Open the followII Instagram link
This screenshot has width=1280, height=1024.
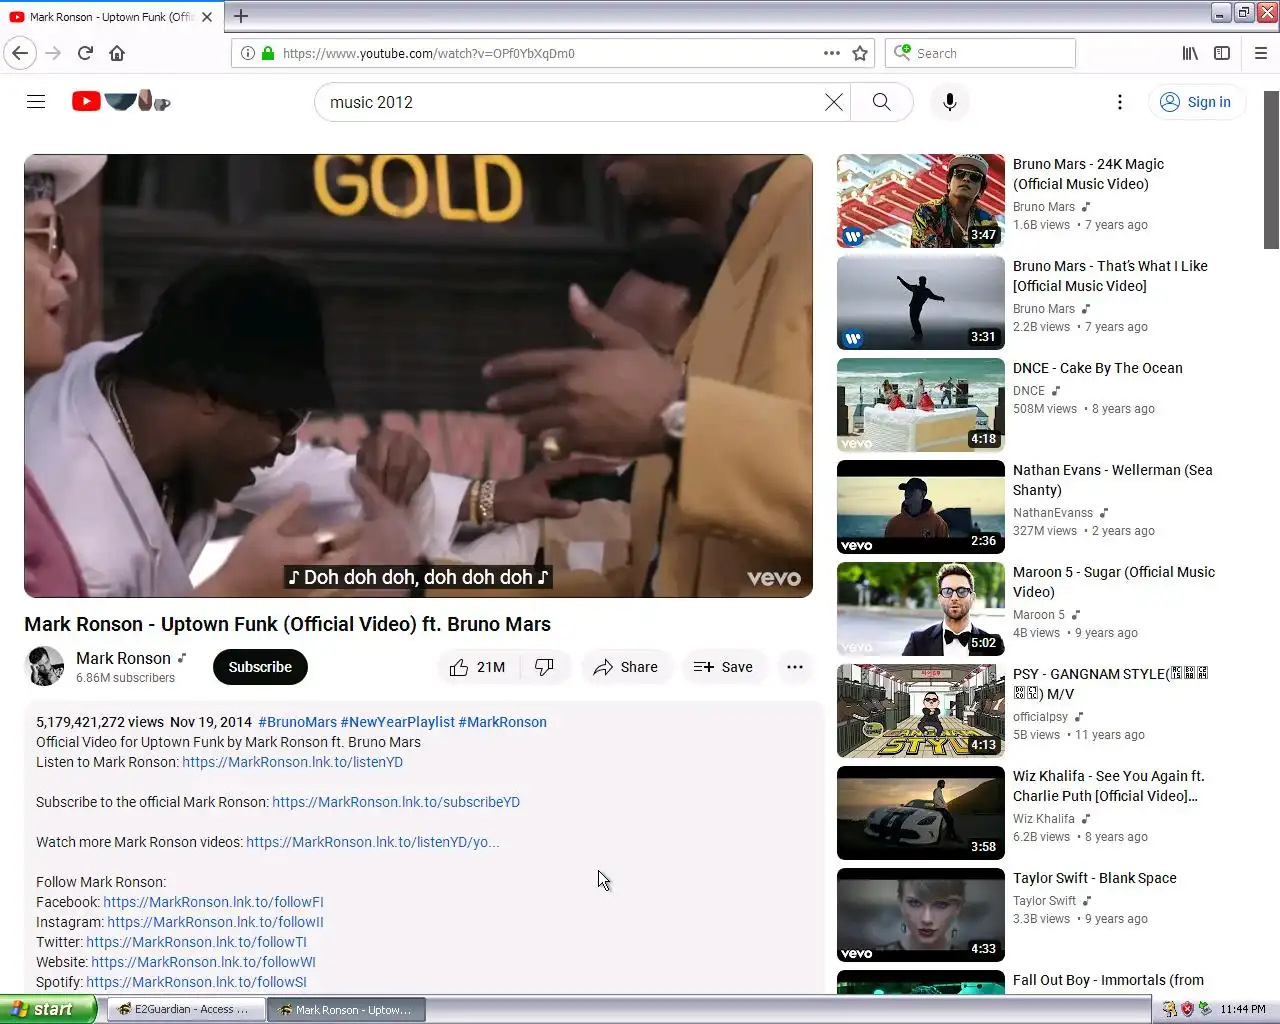point(215,922)
